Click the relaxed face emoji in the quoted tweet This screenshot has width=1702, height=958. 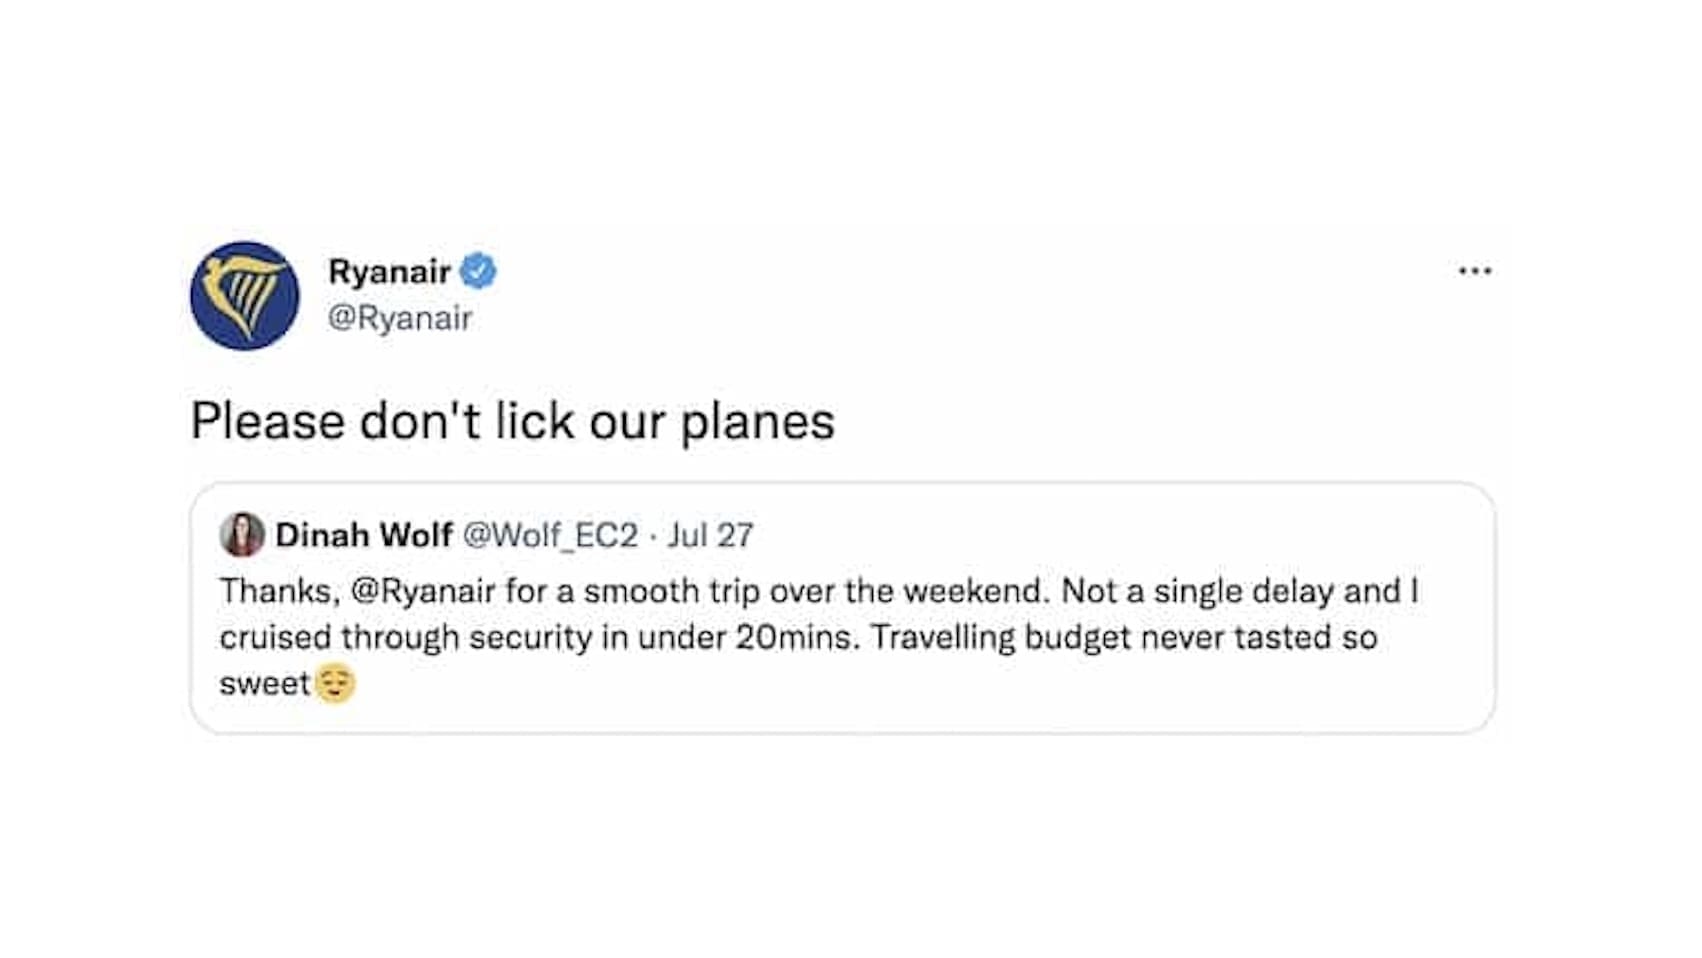pos(338,684)
